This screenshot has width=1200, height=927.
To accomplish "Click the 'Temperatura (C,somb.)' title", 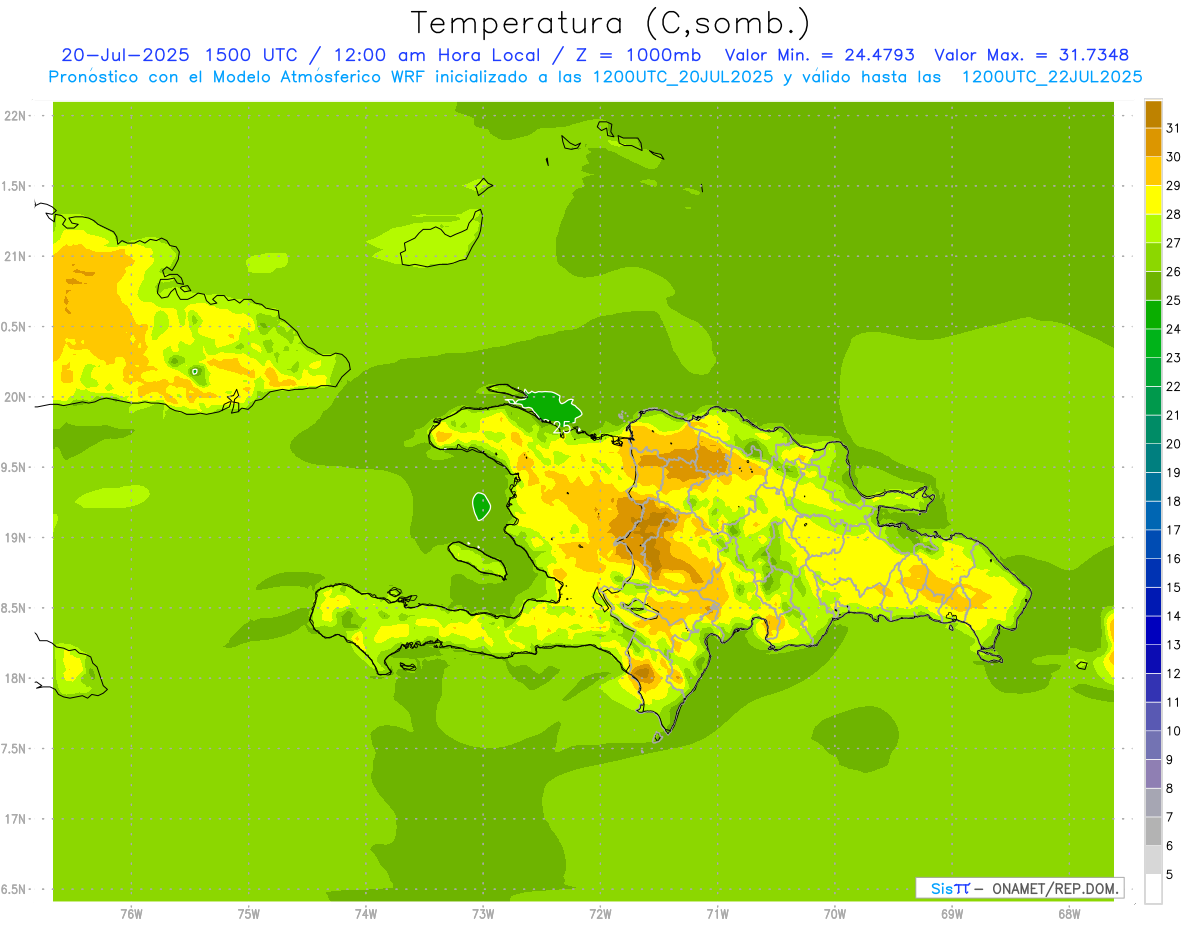I will (610, 23).
